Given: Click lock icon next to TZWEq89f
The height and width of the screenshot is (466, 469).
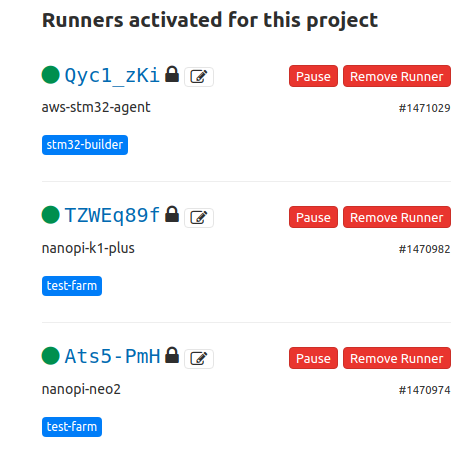Looking at the screenshot, I should coord(172,214).
